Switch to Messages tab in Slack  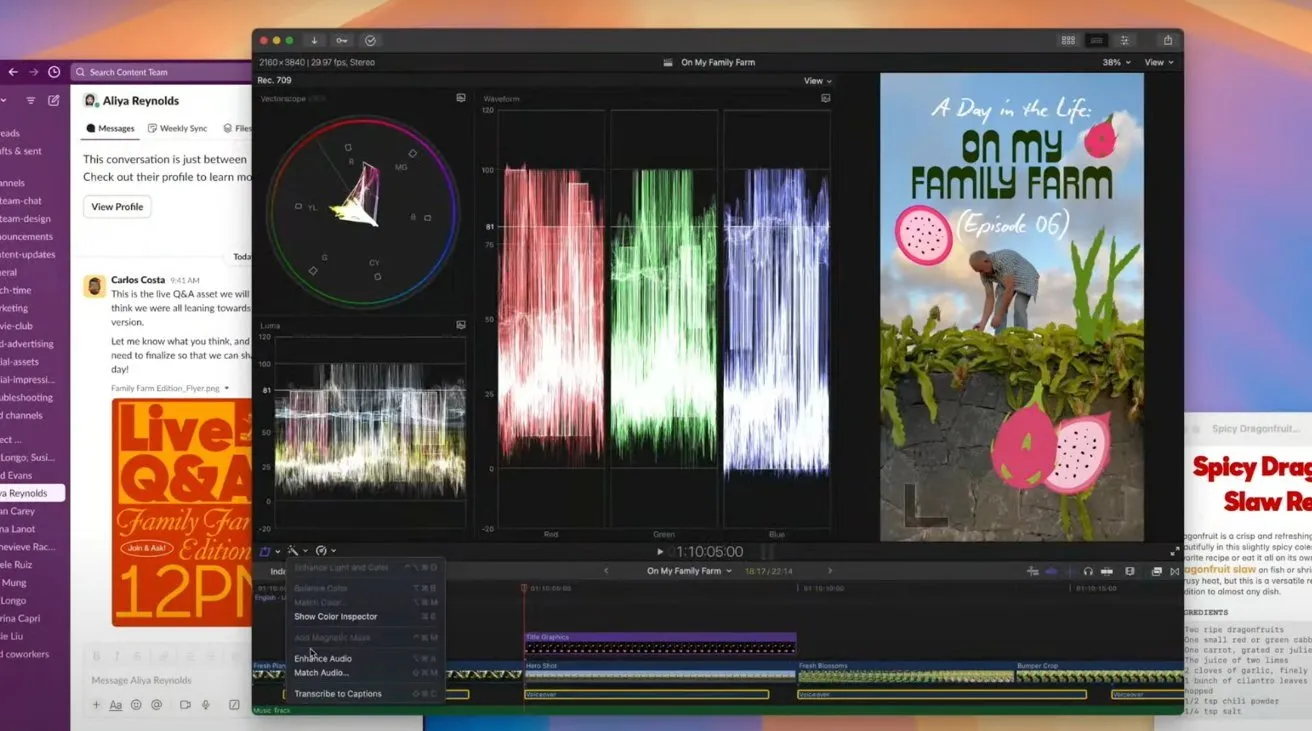[110, 128]
